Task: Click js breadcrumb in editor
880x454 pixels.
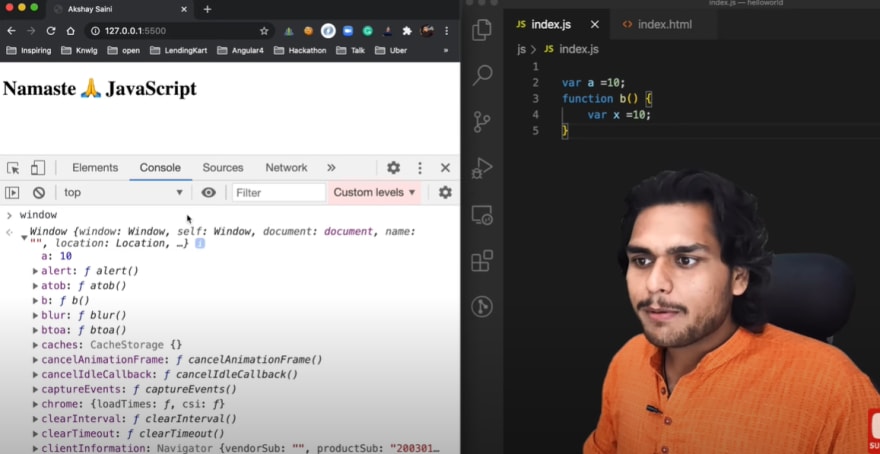Action: (x=521, y=49)
